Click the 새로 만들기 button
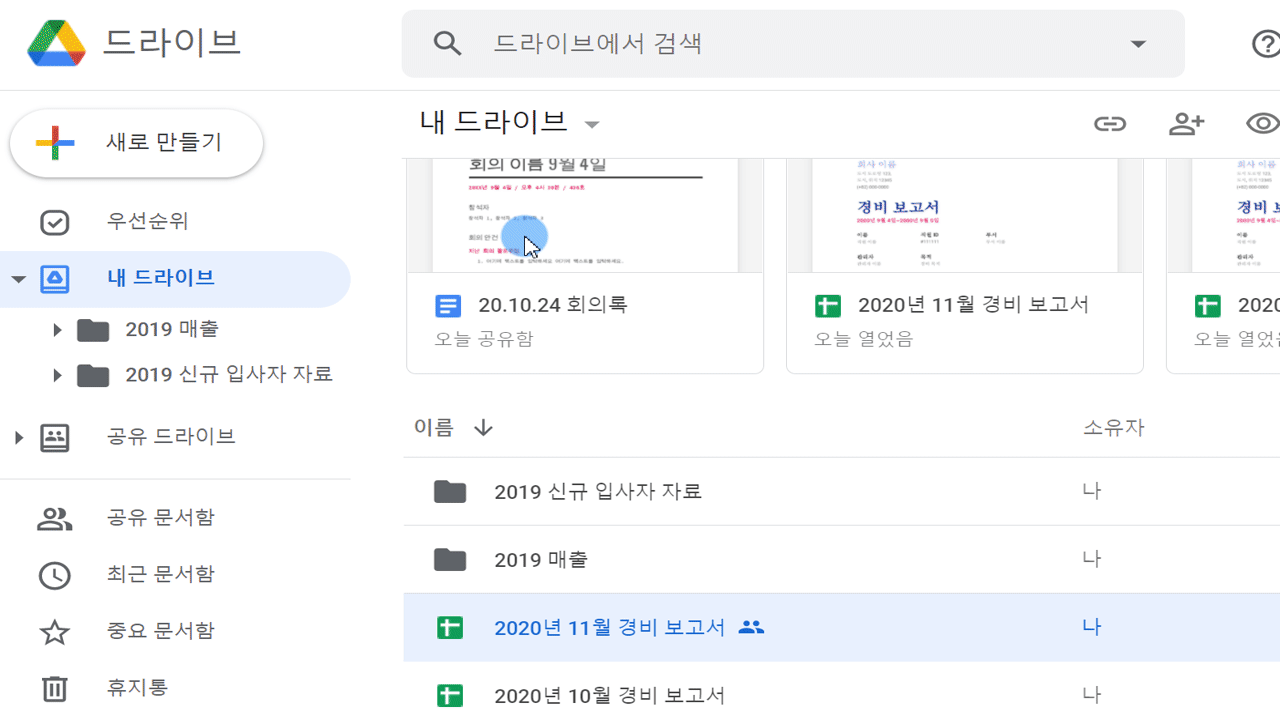Image resolution: width=1280 pixels, height=720 pixels. tap(136, 143)
